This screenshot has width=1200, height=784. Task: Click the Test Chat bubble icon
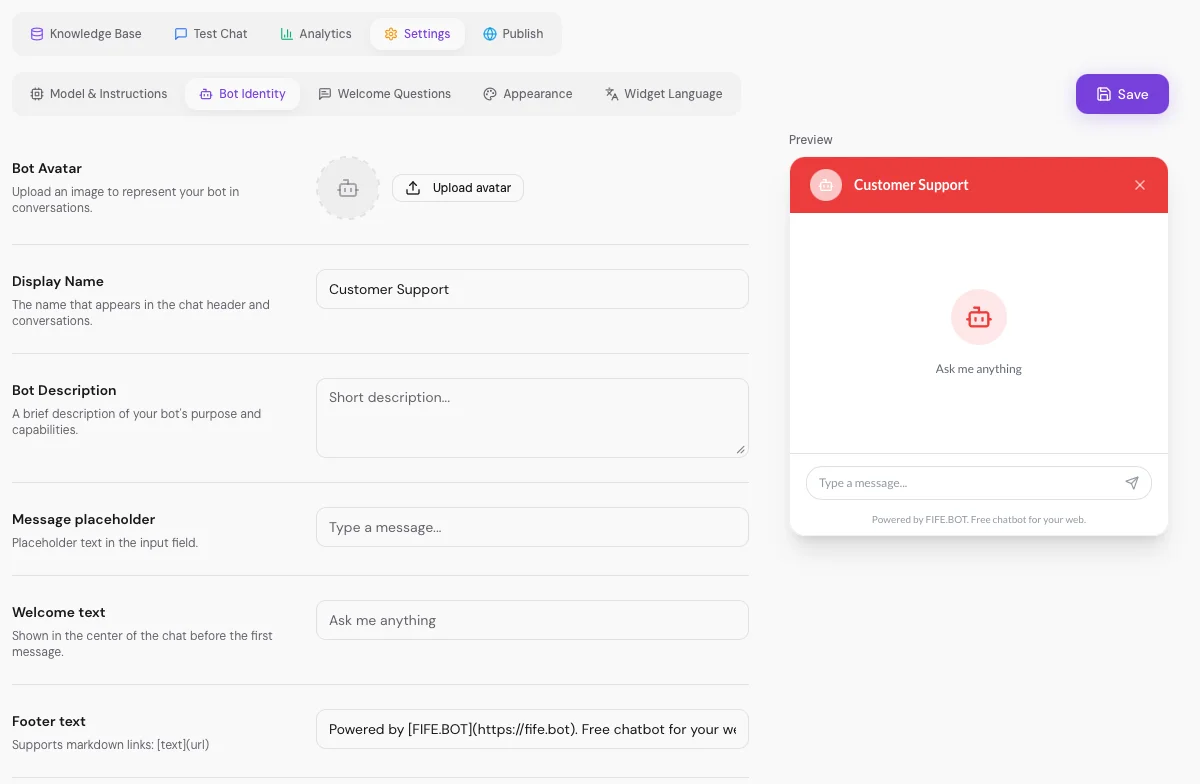click(x=181, y=34)
